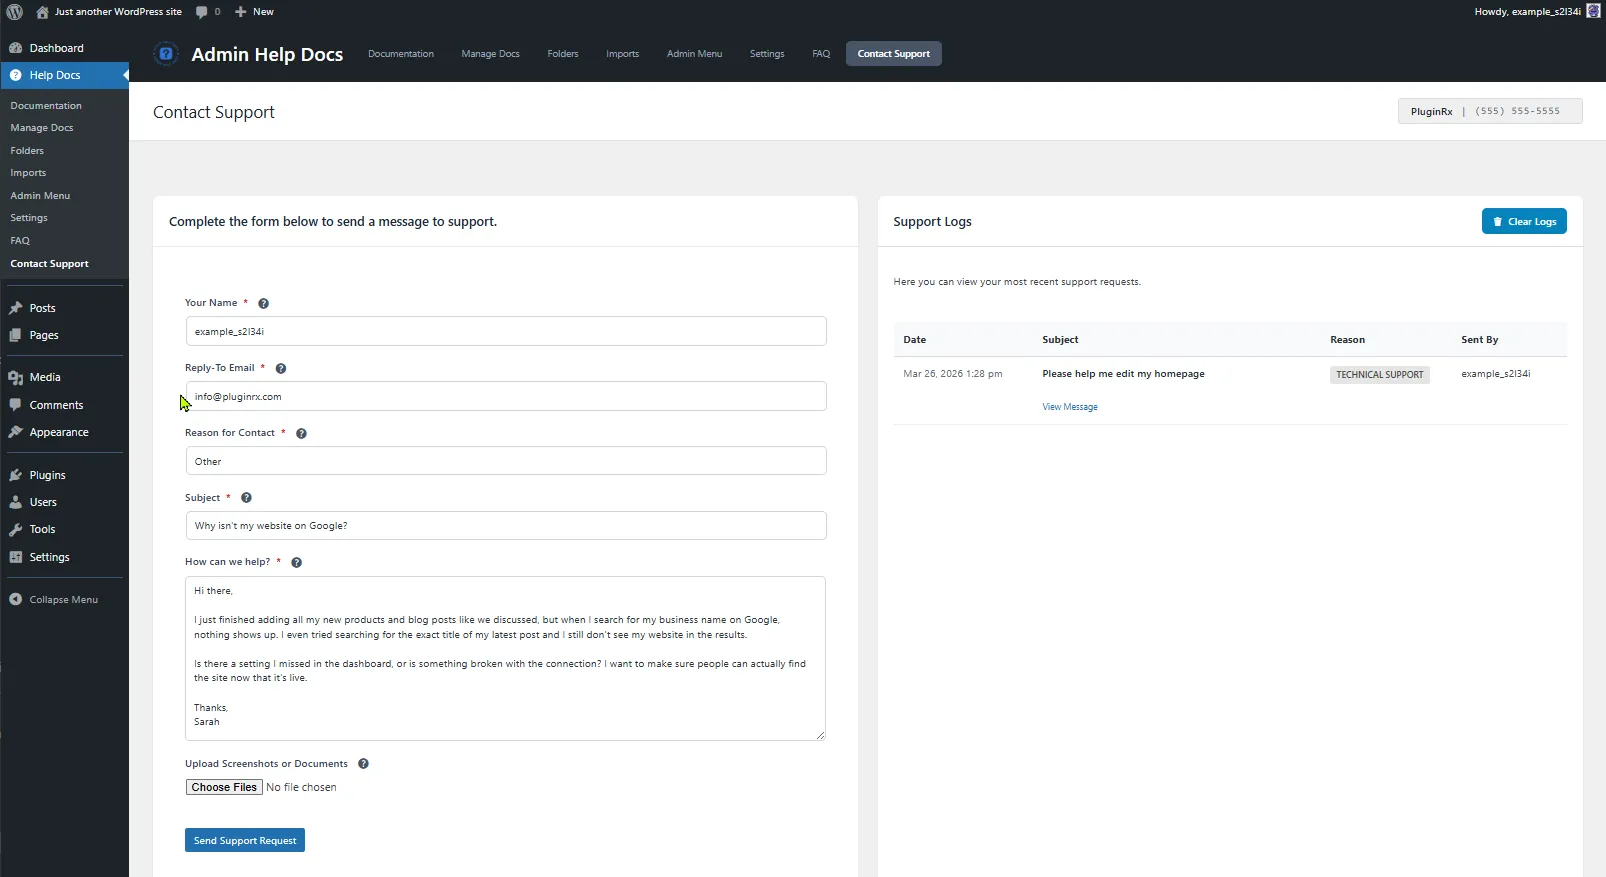This screenshot has width=1606, height=877.
Task: Click the Admin Help Docs logo icon
Action: click(166, 54)
